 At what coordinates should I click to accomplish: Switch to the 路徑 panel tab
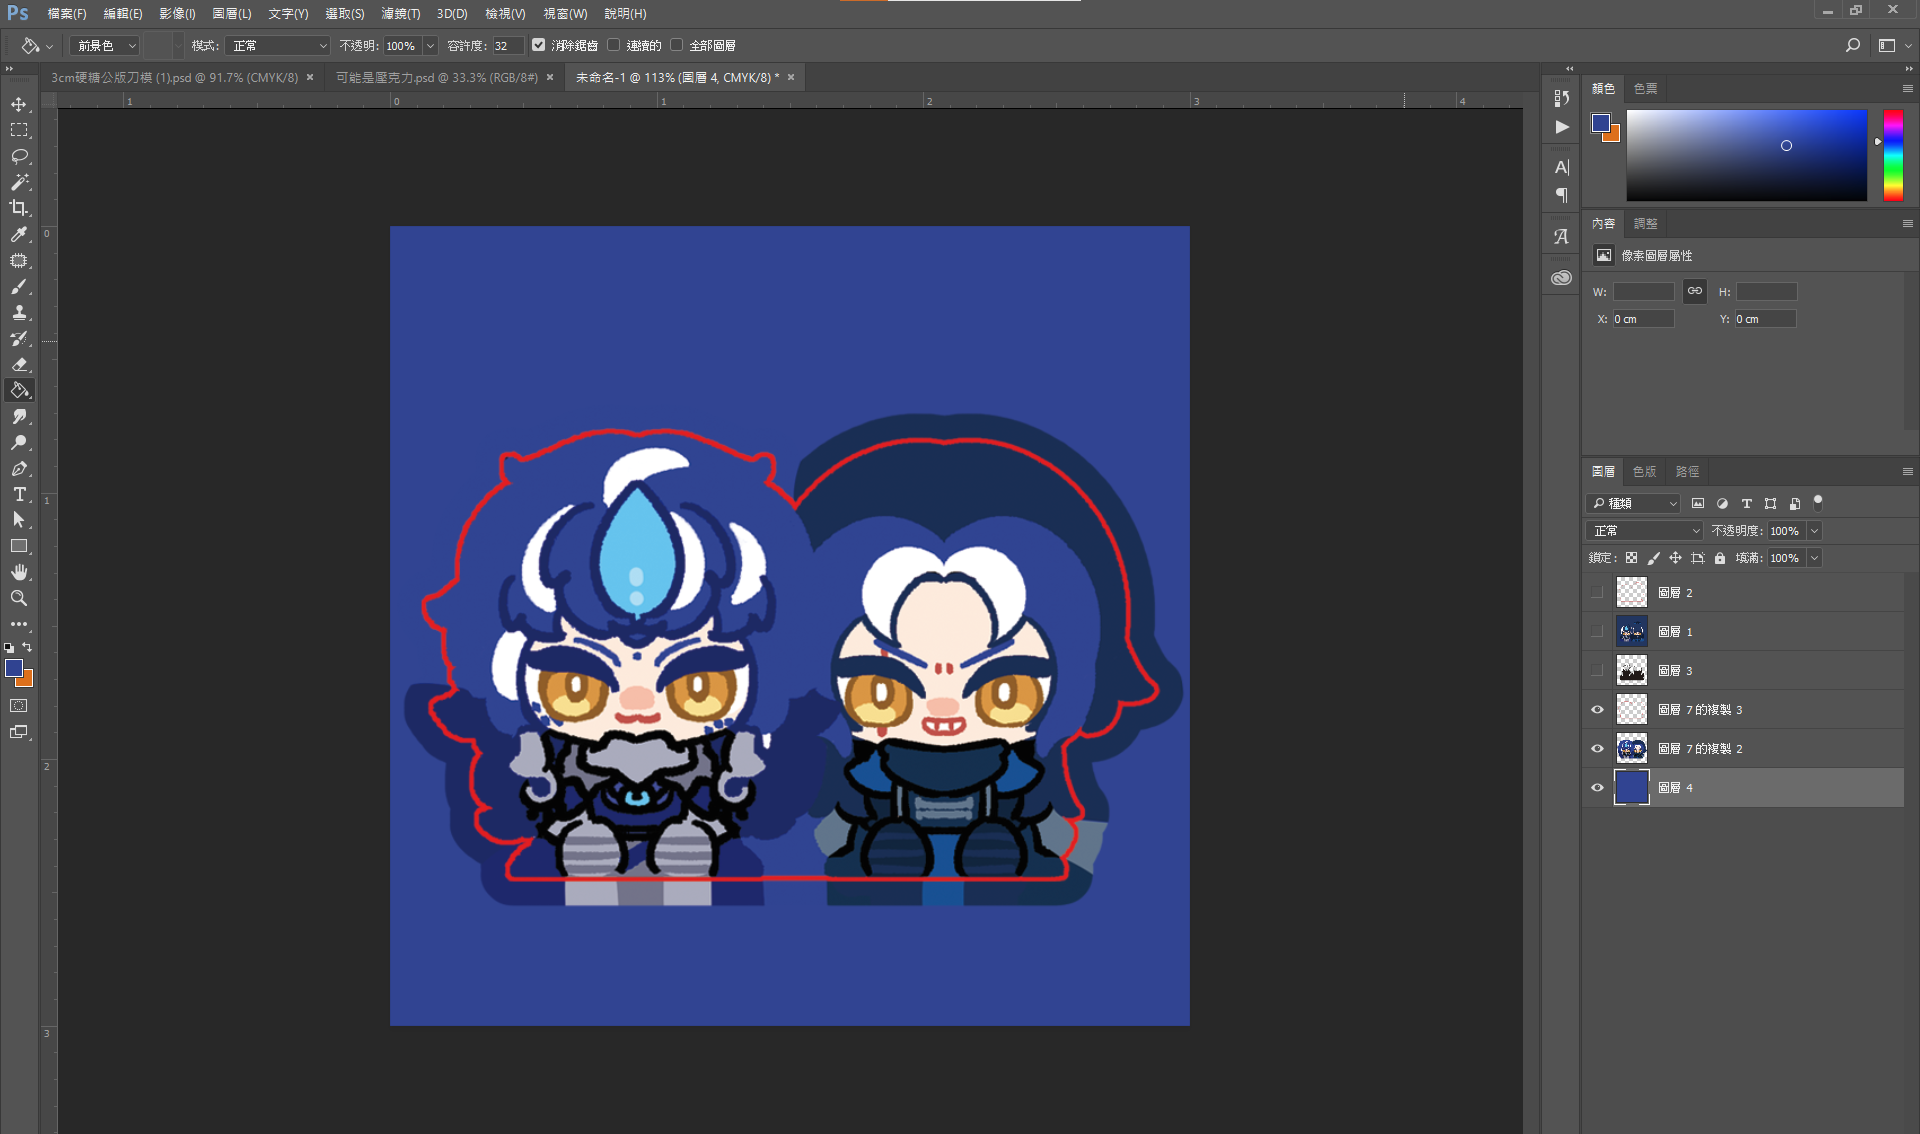1687,471
